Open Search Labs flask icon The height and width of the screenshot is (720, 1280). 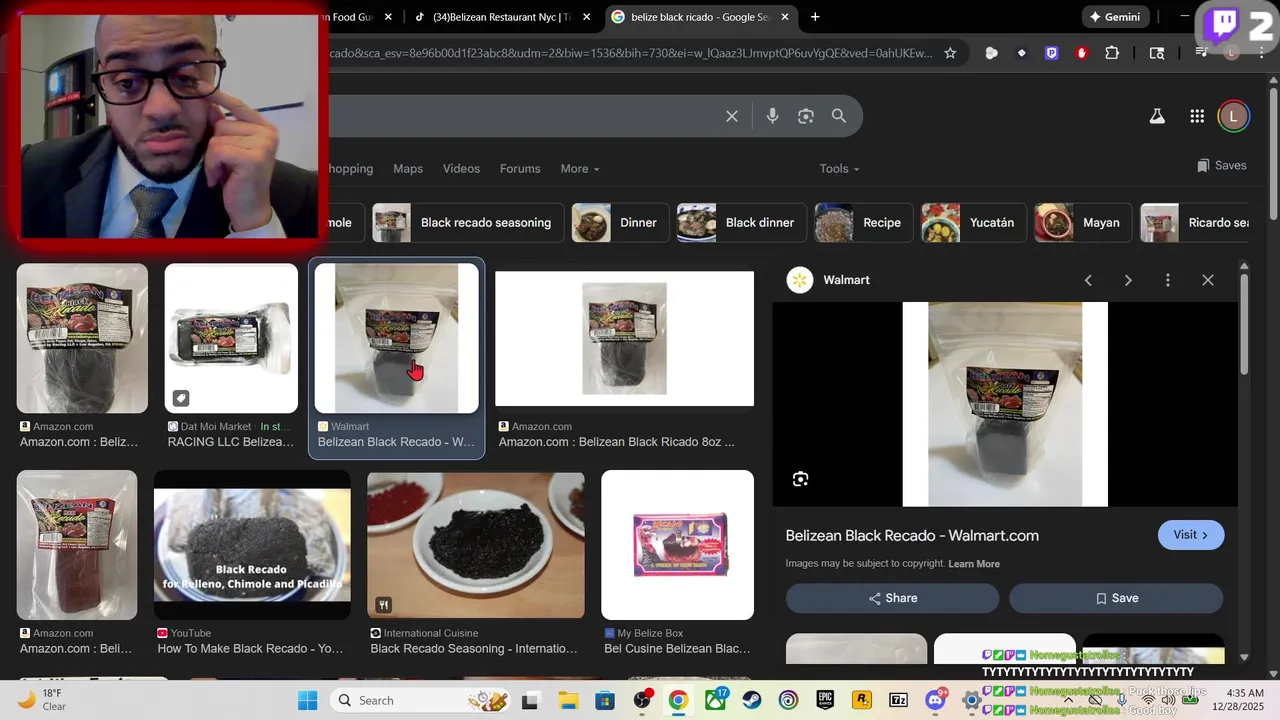tap(1157, 116)
